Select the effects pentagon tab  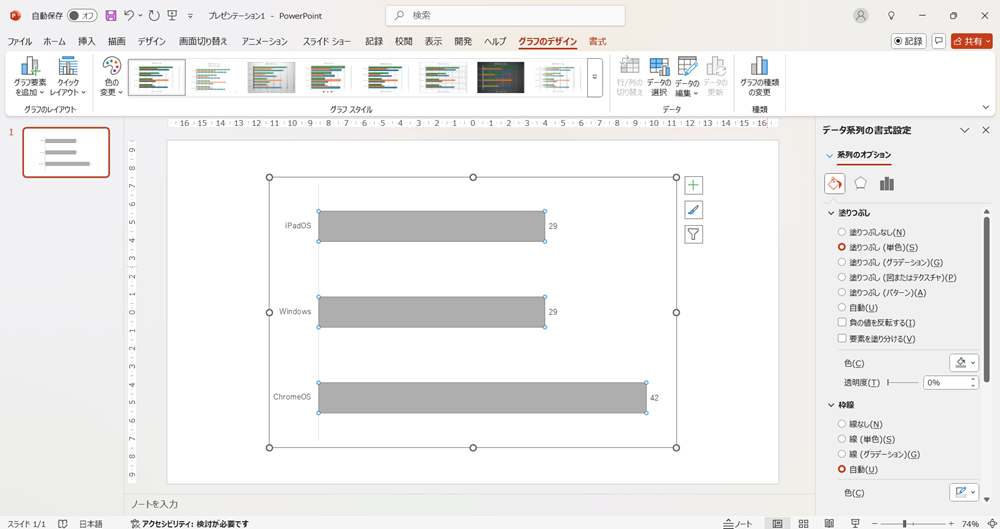pos(860,184)
